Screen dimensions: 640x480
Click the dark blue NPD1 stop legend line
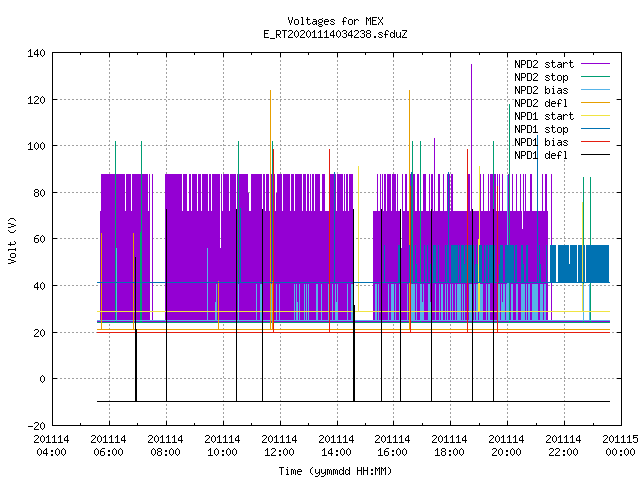(595, 129)
